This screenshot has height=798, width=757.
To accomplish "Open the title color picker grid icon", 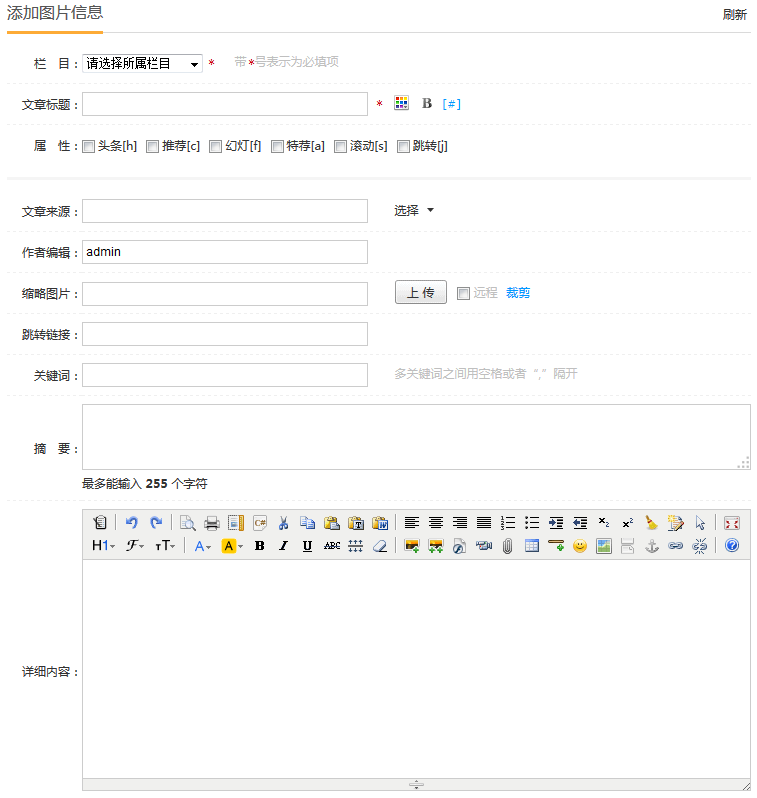I will 401,103.
